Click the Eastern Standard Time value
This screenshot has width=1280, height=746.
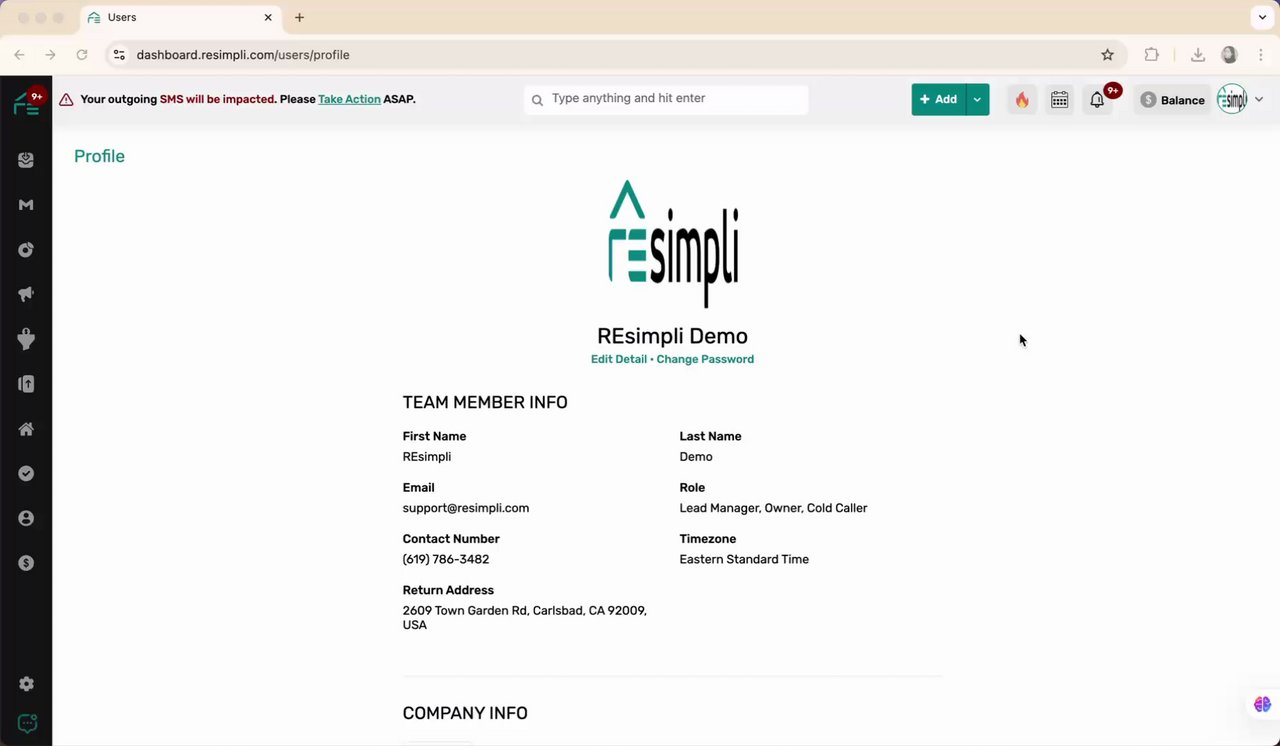pos(744,559)
